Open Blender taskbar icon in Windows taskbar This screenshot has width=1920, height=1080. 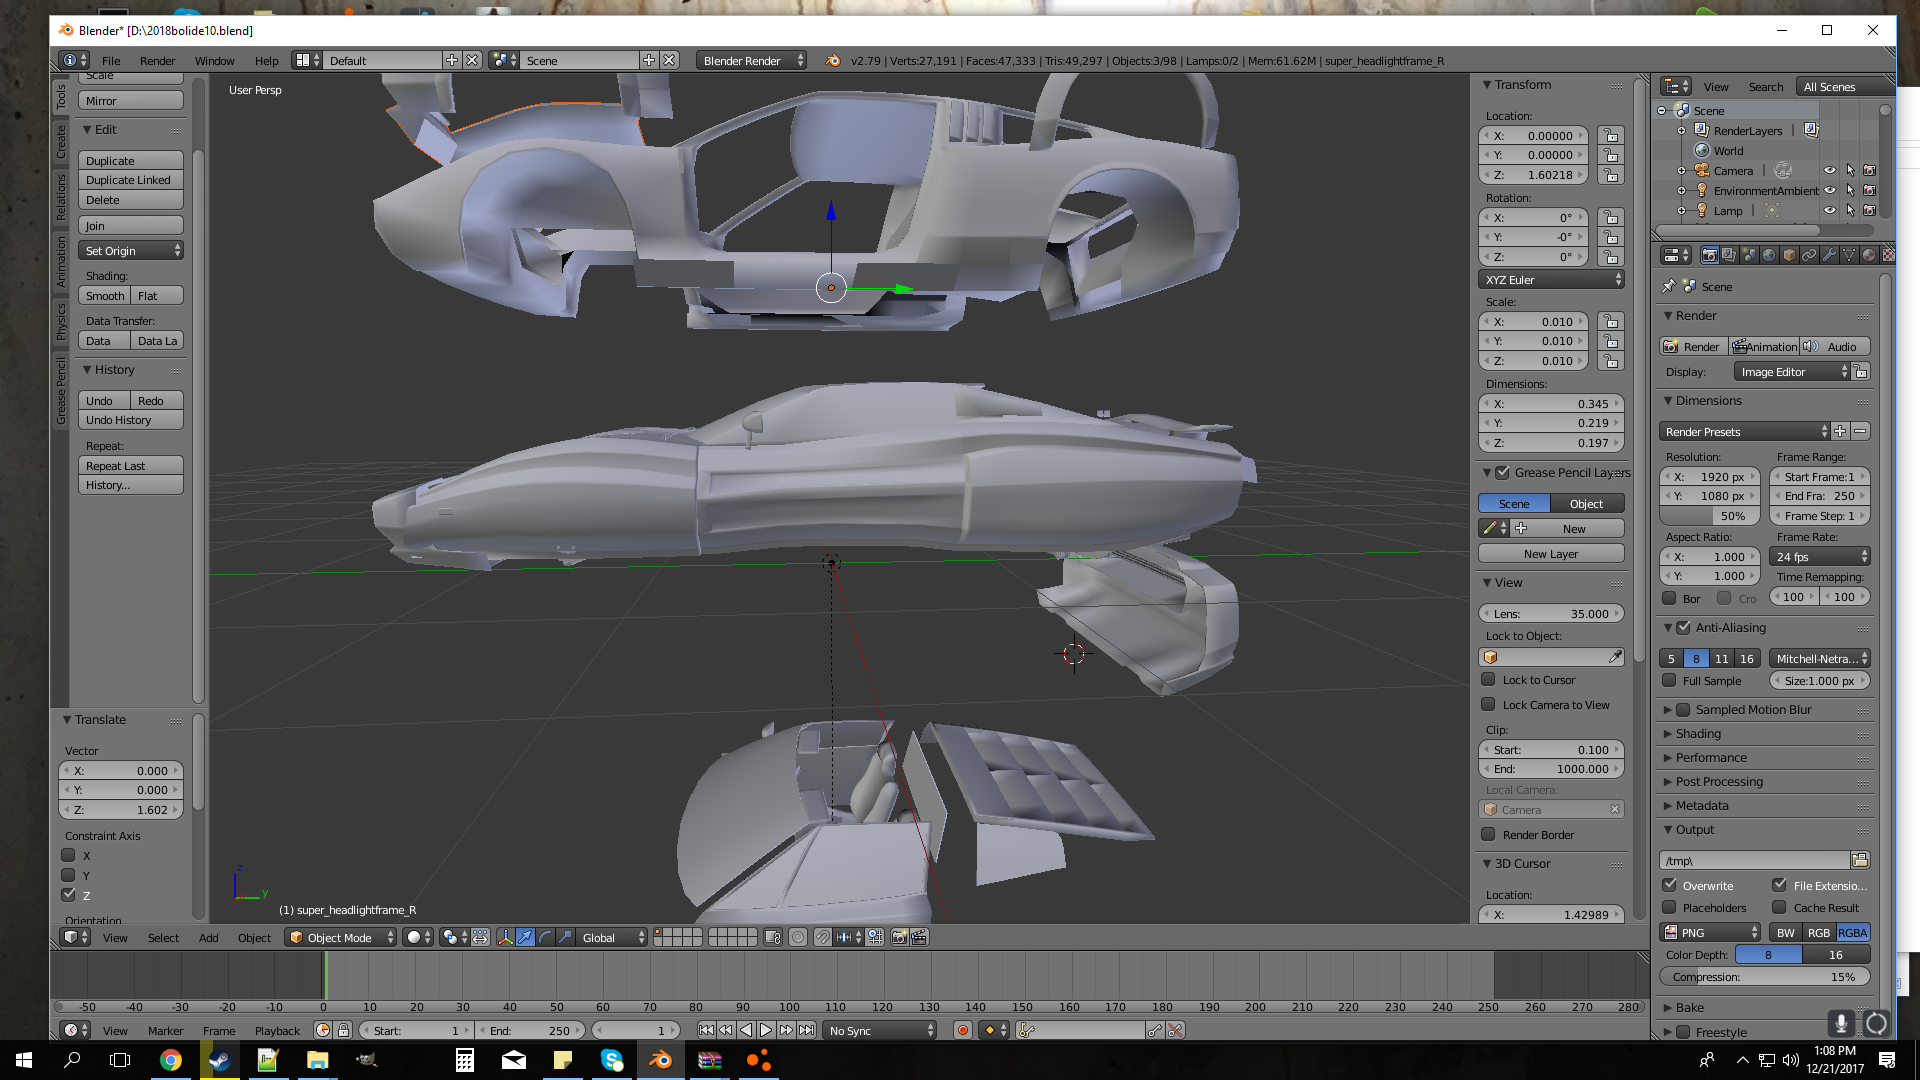[661, 1060]
